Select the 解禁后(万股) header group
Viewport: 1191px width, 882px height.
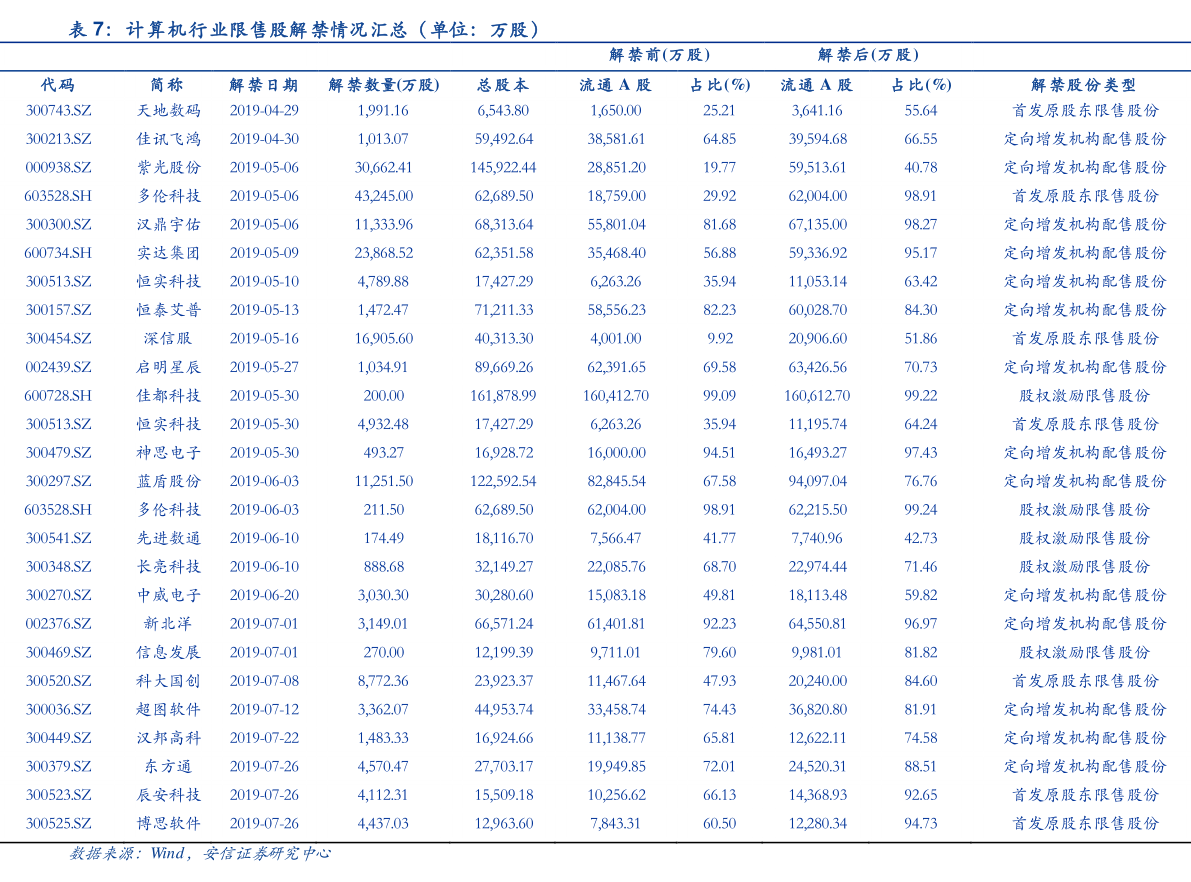pyautogui.click(x=868, y=56)
